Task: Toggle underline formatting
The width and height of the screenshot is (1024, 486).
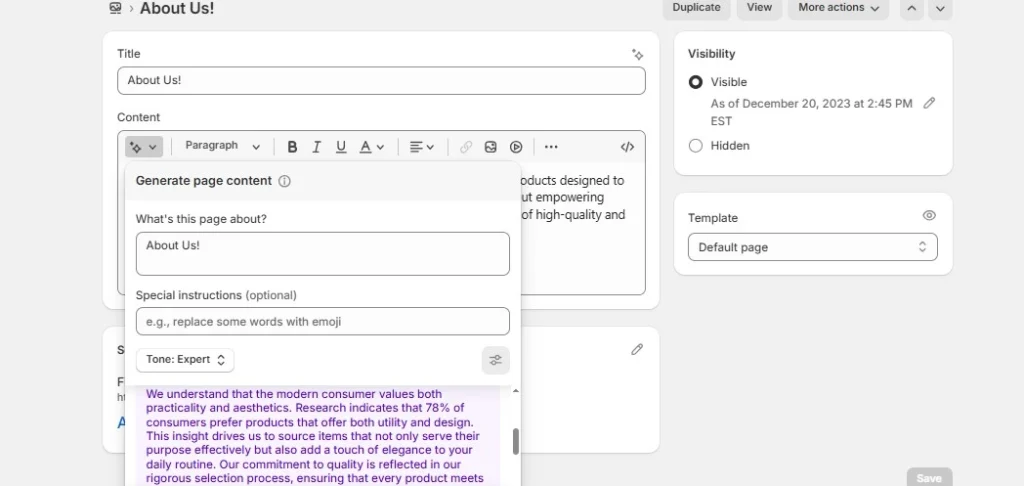Action: point(340,147)
